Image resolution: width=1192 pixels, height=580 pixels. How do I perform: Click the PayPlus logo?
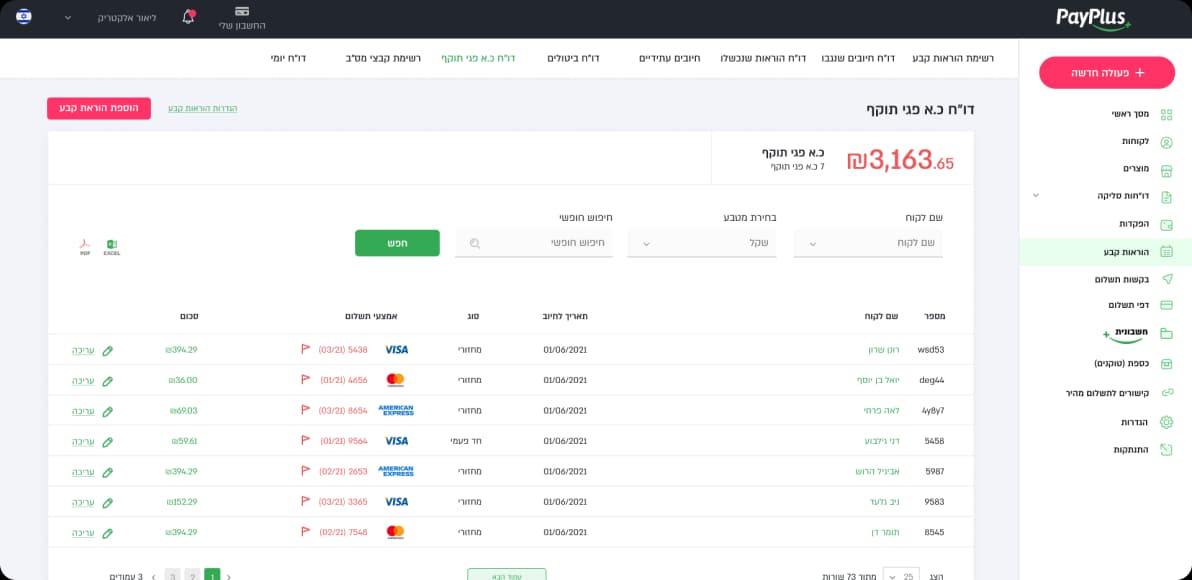pyautogui.click(x=1093, y=18)
